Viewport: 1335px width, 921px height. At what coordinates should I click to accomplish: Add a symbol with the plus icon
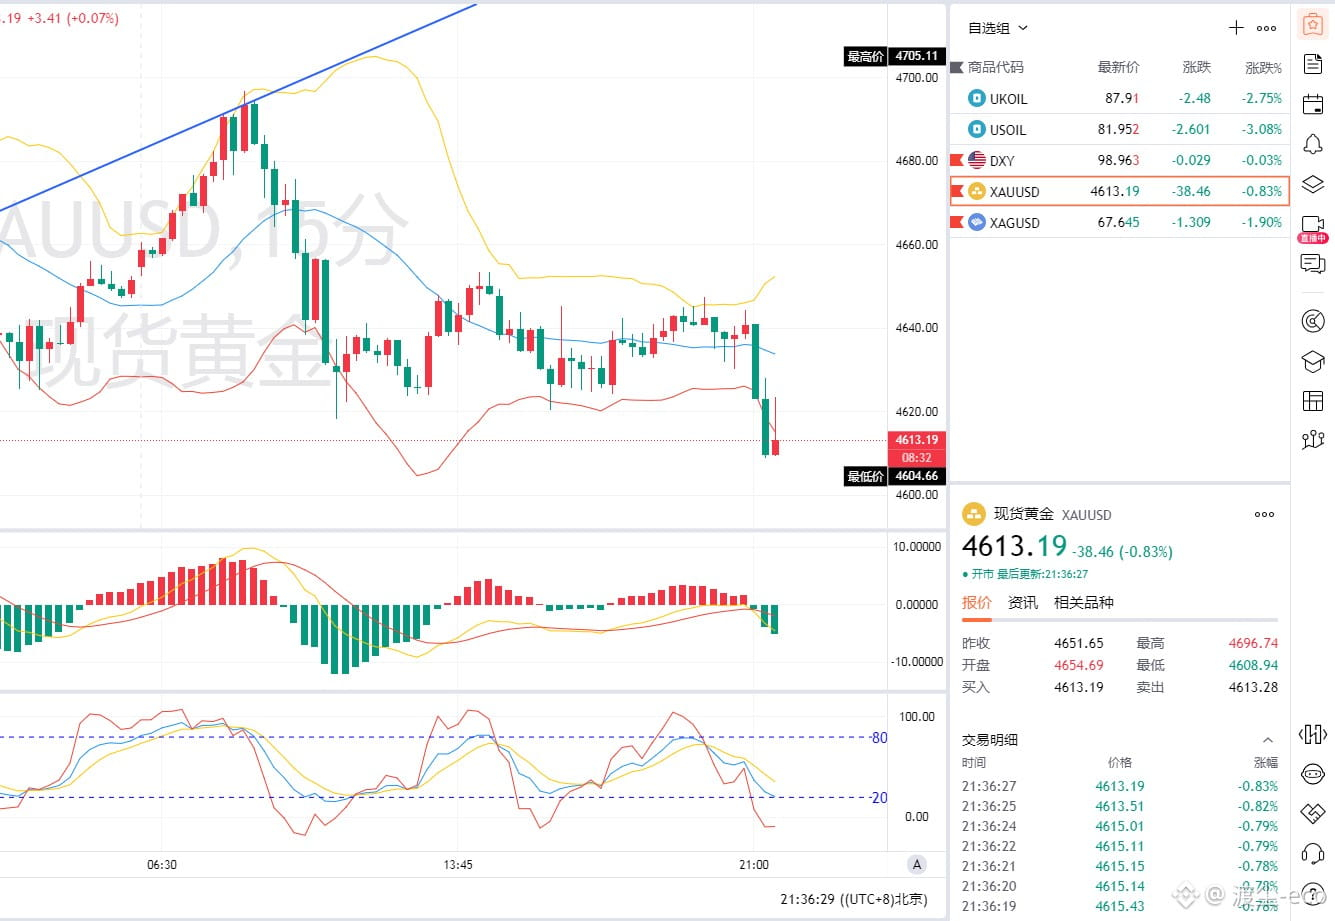tap(1236, 28)
